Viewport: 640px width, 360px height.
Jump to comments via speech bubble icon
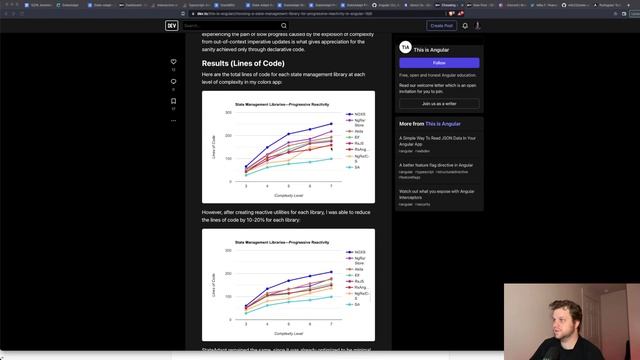(173, 82)
